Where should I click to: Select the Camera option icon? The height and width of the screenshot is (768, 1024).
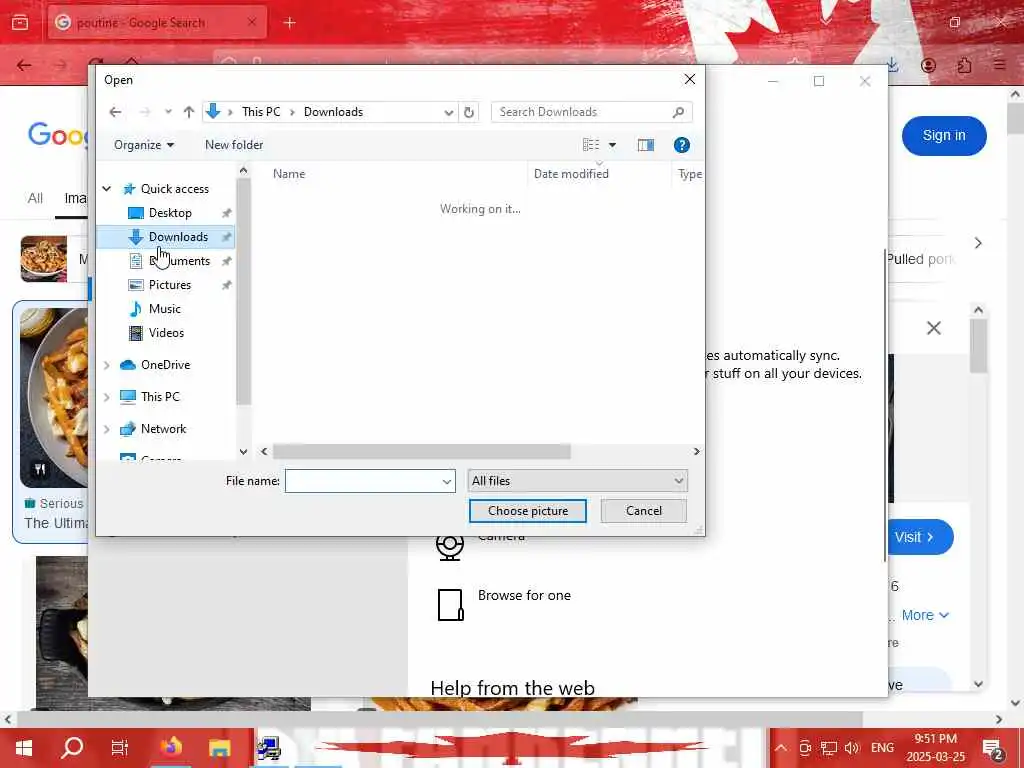coord(450,546)
